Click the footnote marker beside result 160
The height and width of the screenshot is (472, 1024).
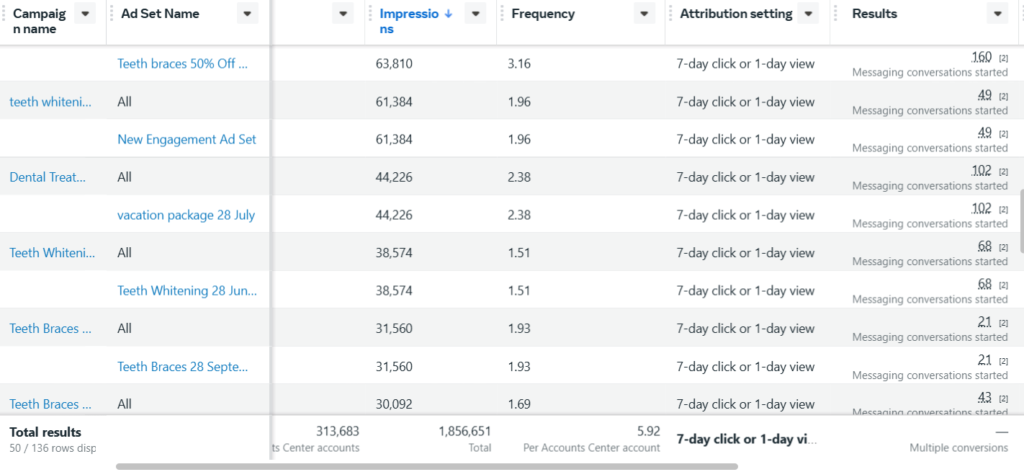(x=1003, y=58)
